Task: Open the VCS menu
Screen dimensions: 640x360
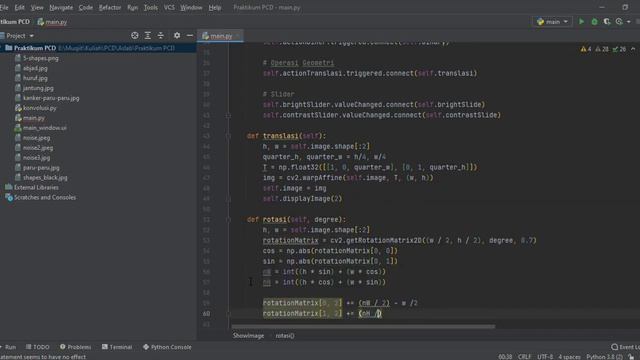Action: (169, 7)
